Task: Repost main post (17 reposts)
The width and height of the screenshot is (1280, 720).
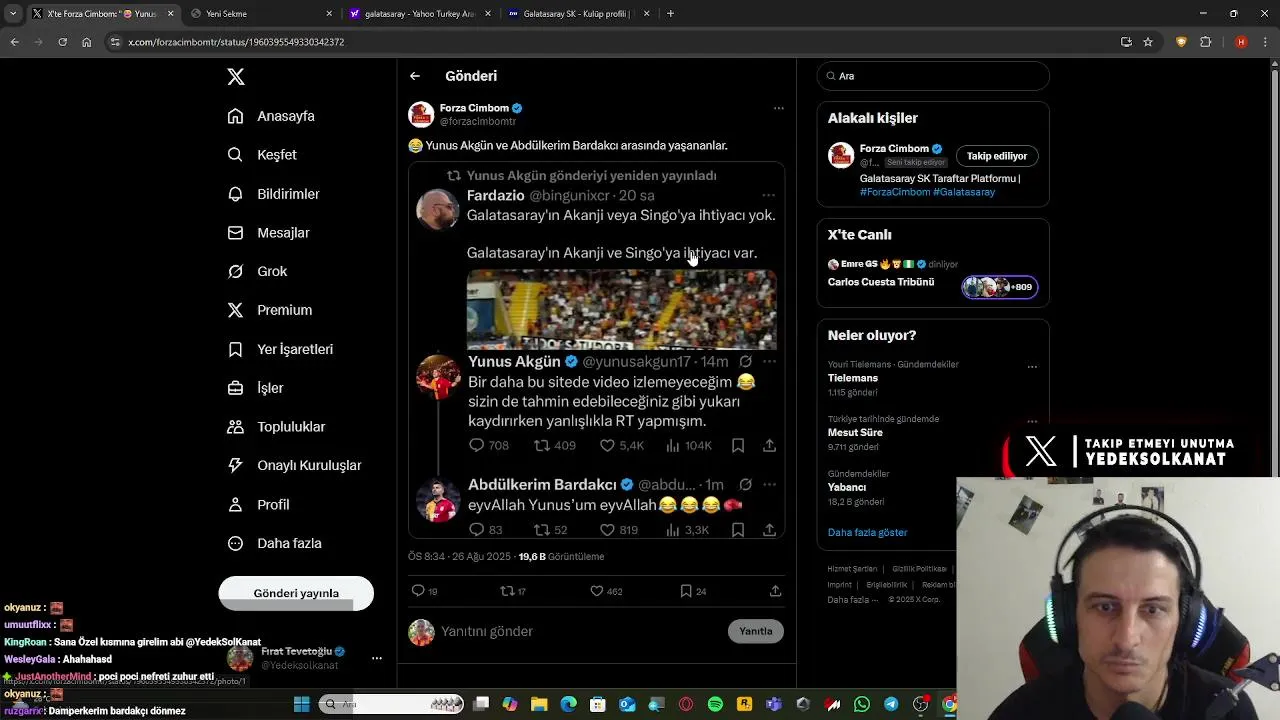Action: pyautogui.click(x=512, y=591)
